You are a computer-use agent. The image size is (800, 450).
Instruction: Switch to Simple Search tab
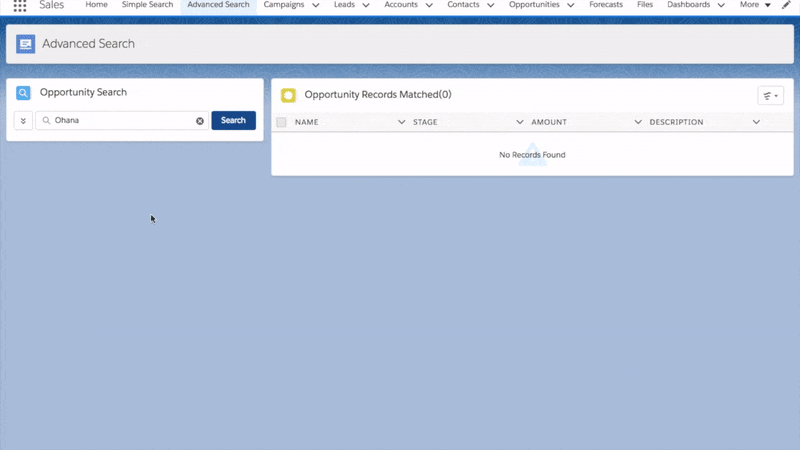(147, 5)
